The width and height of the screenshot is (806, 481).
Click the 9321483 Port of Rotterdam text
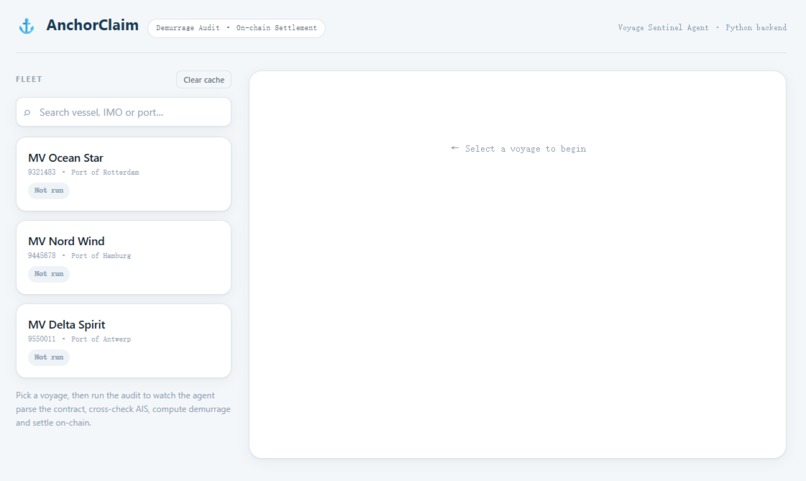pos(83,172)
